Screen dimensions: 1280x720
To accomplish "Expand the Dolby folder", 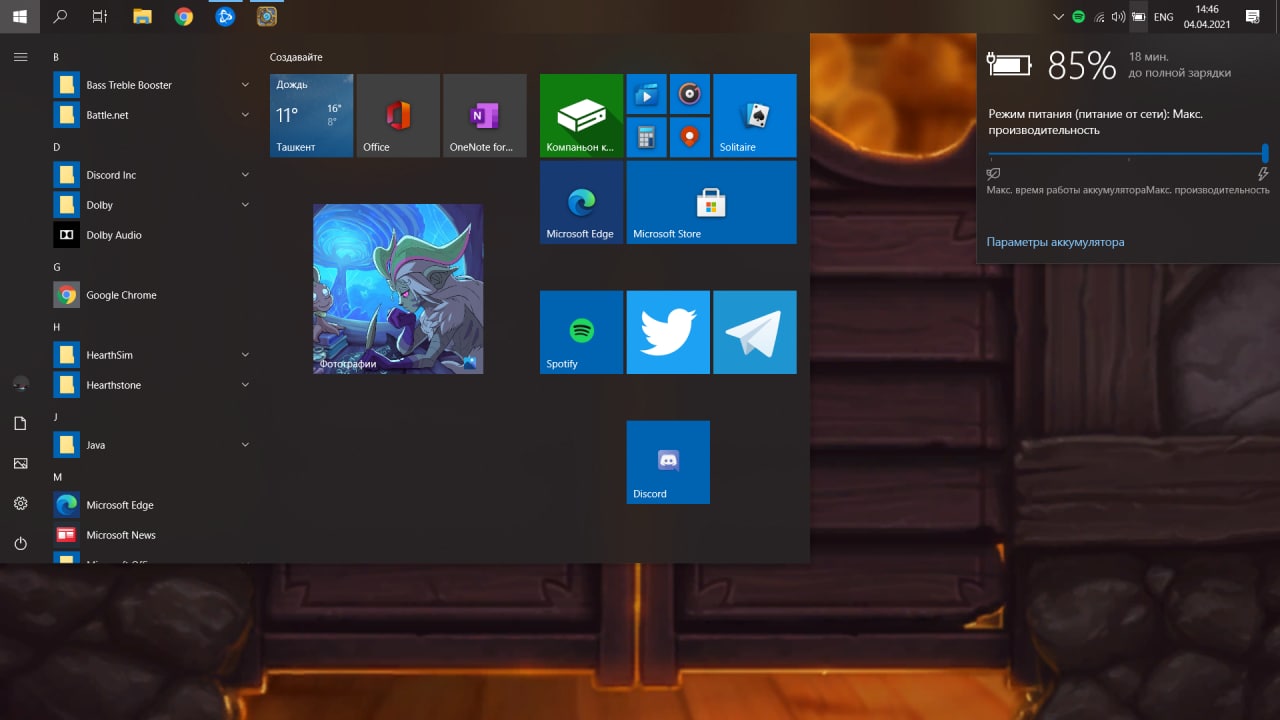I will click(x=153, y=205).
